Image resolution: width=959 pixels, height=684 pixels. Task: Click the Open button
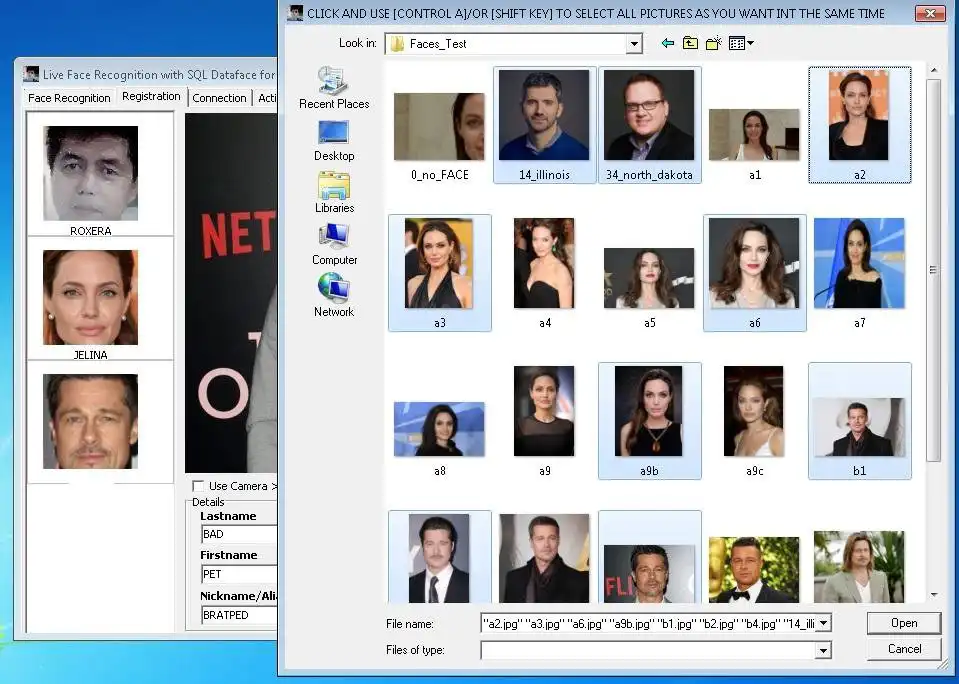point(903,623)
